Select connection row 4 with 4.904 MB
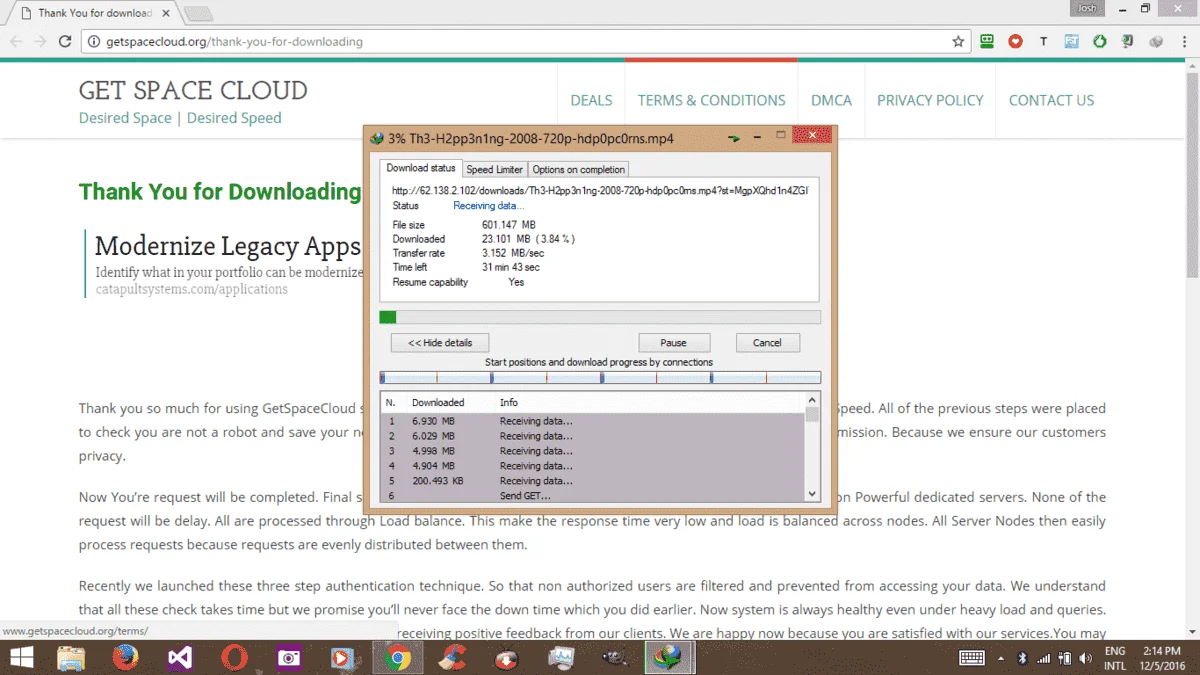The width and height of the screenshot is (1200, 675). pos(593,466)
